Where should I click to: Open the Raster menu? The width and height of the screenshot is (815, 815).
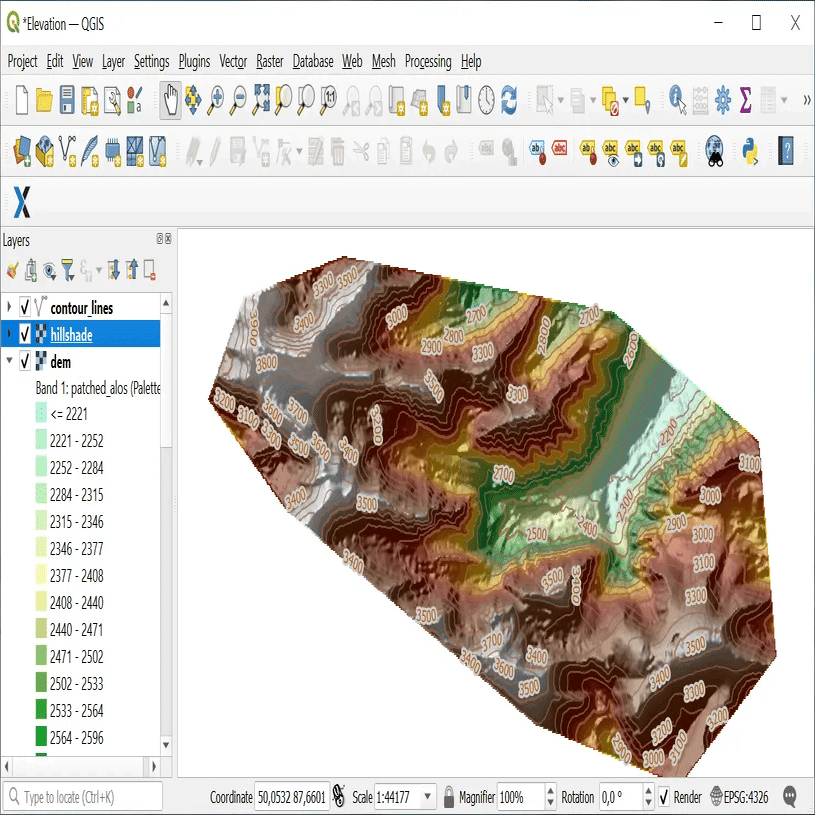coord(269,62)
